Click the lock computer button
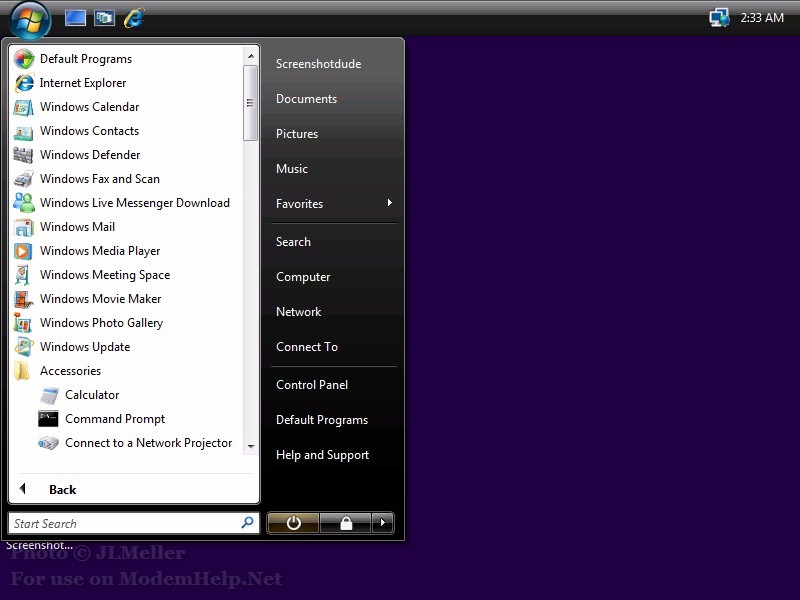Image resolution: width=800 pixels, height=600 pixels. tap(345, 523)
